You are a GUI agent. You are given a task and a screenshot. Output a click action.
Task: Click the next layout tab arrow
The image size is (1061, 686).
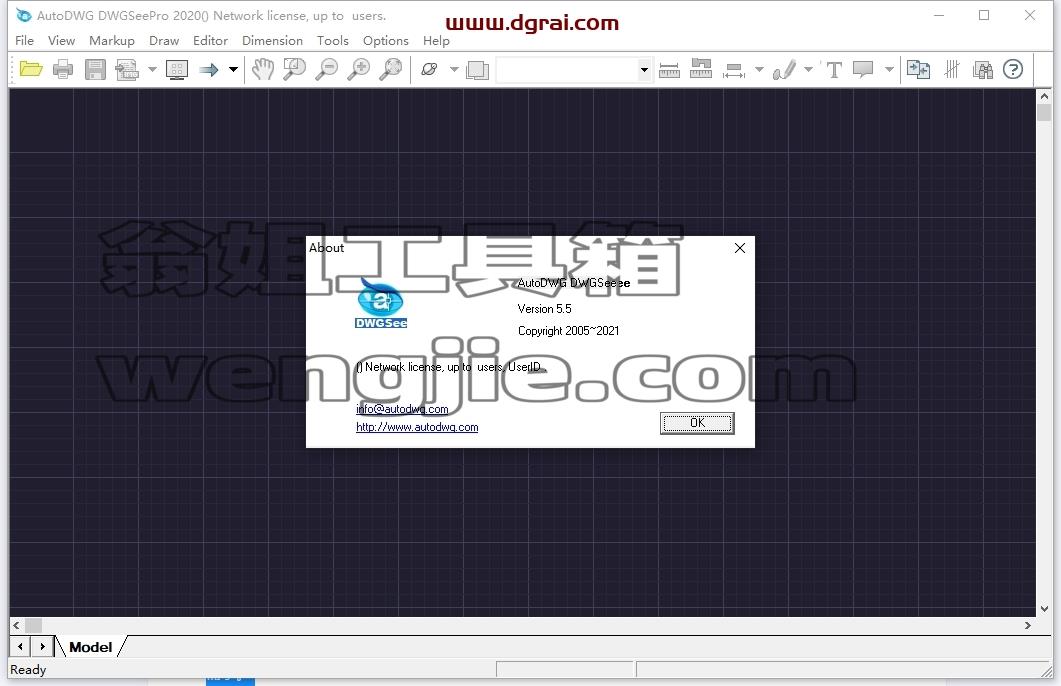click(x=42, y=646)
